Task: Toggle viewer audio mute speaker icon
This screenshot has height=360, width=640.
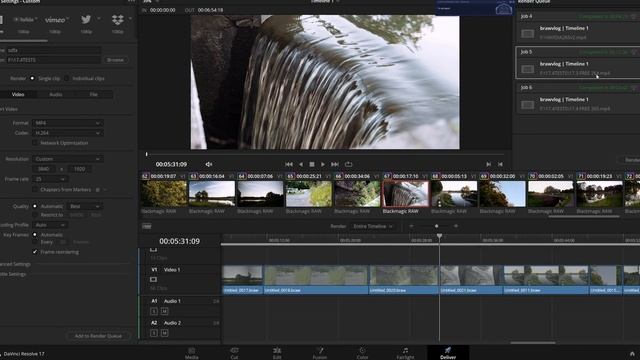Action: pyautogui.click(x=209, y=164)
